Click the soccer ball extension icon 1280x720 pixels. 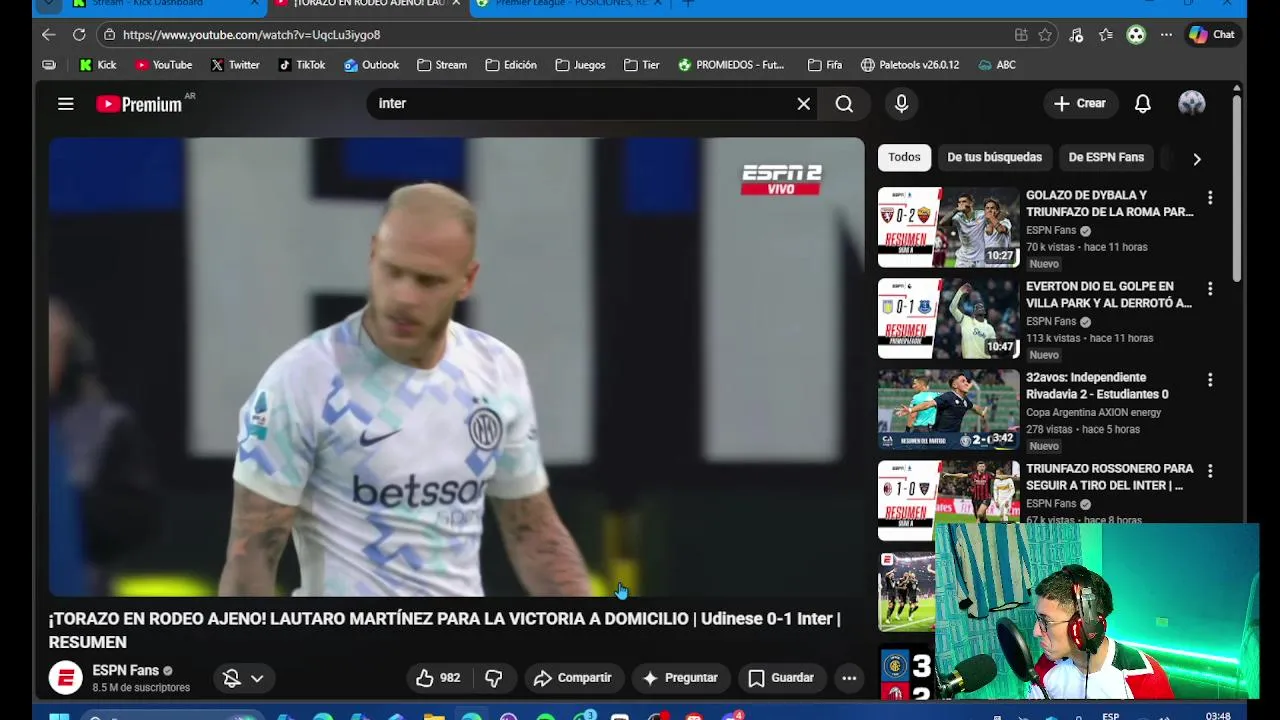pos(1136,35)
